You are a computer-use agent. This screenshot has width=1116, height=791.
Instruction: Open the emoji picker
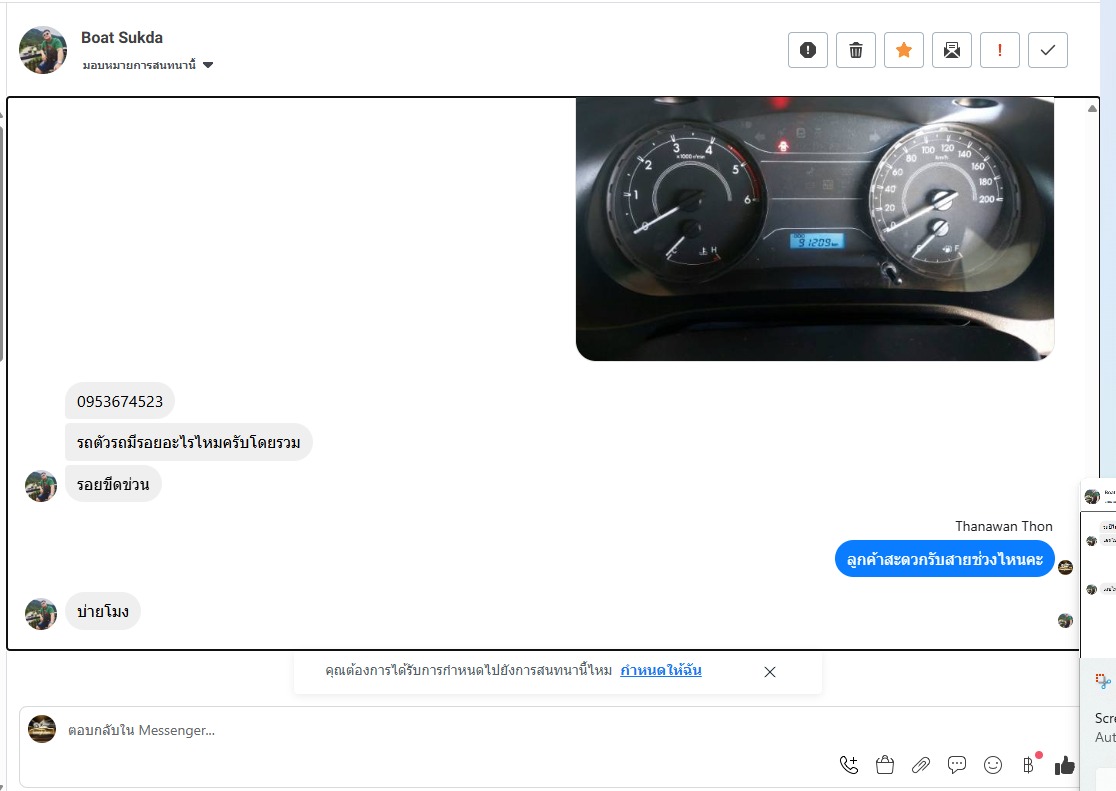(993, 765)
